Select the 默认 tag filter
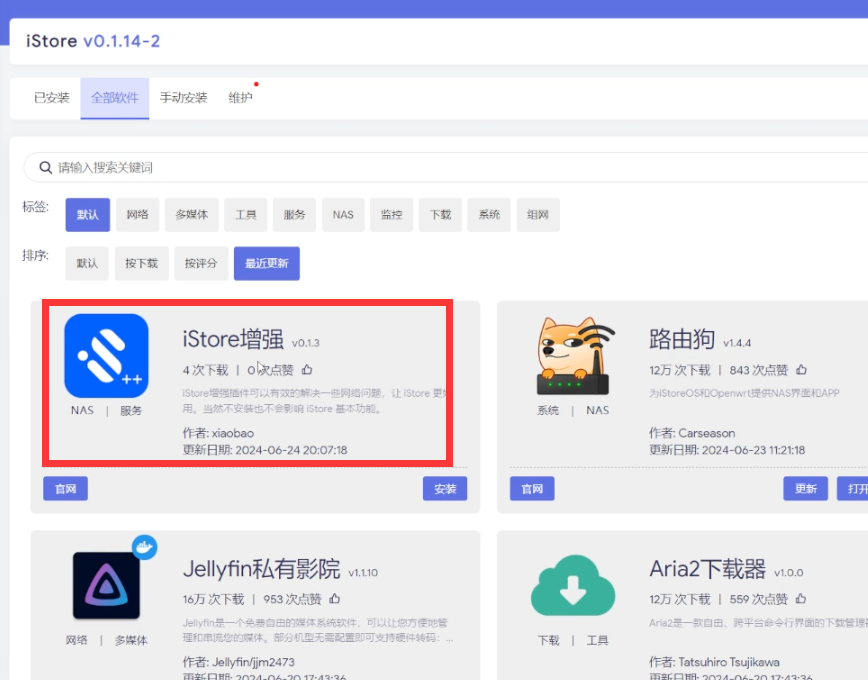This screenshot has width=868, height=680. tap(87, 215)
